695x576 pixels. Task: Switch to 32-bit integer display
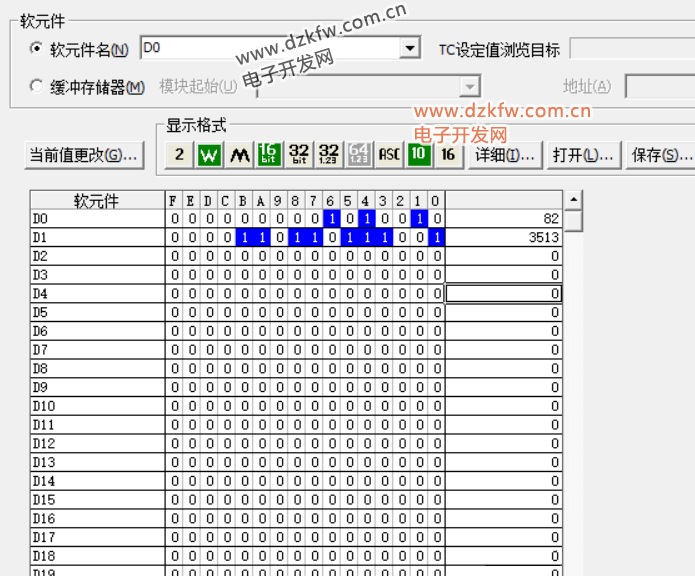[299, 154]
